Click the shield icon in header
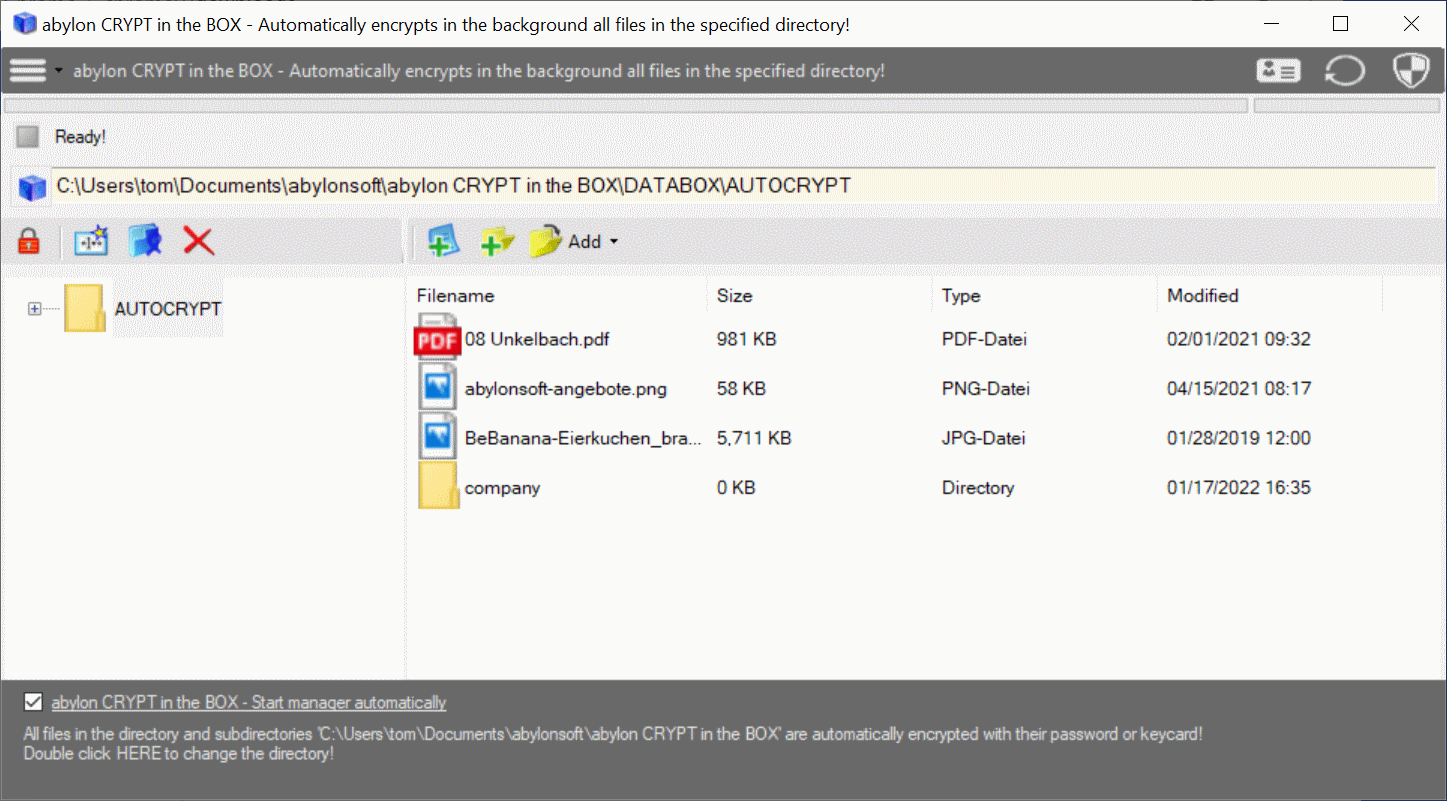 (1411, 71)
